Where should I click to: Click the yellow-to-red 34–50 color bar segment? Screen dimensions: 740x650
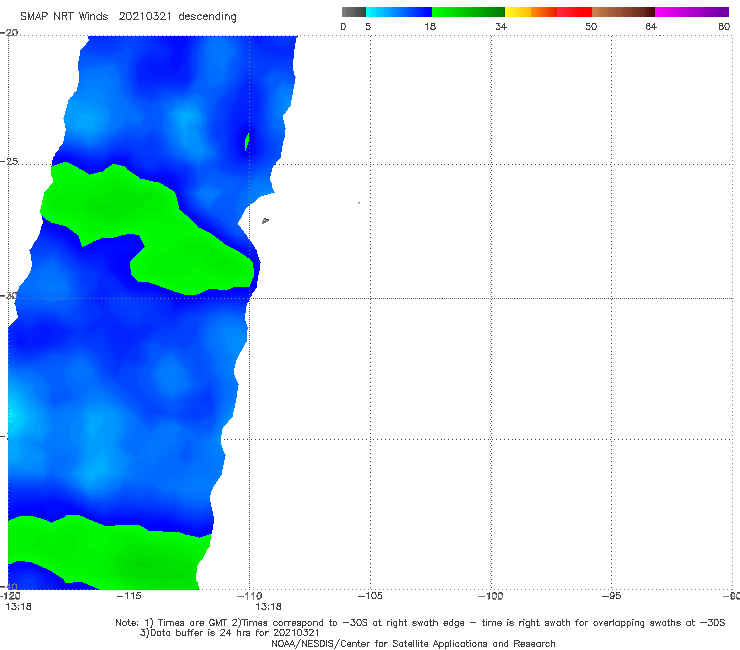[x=548, y=12]
